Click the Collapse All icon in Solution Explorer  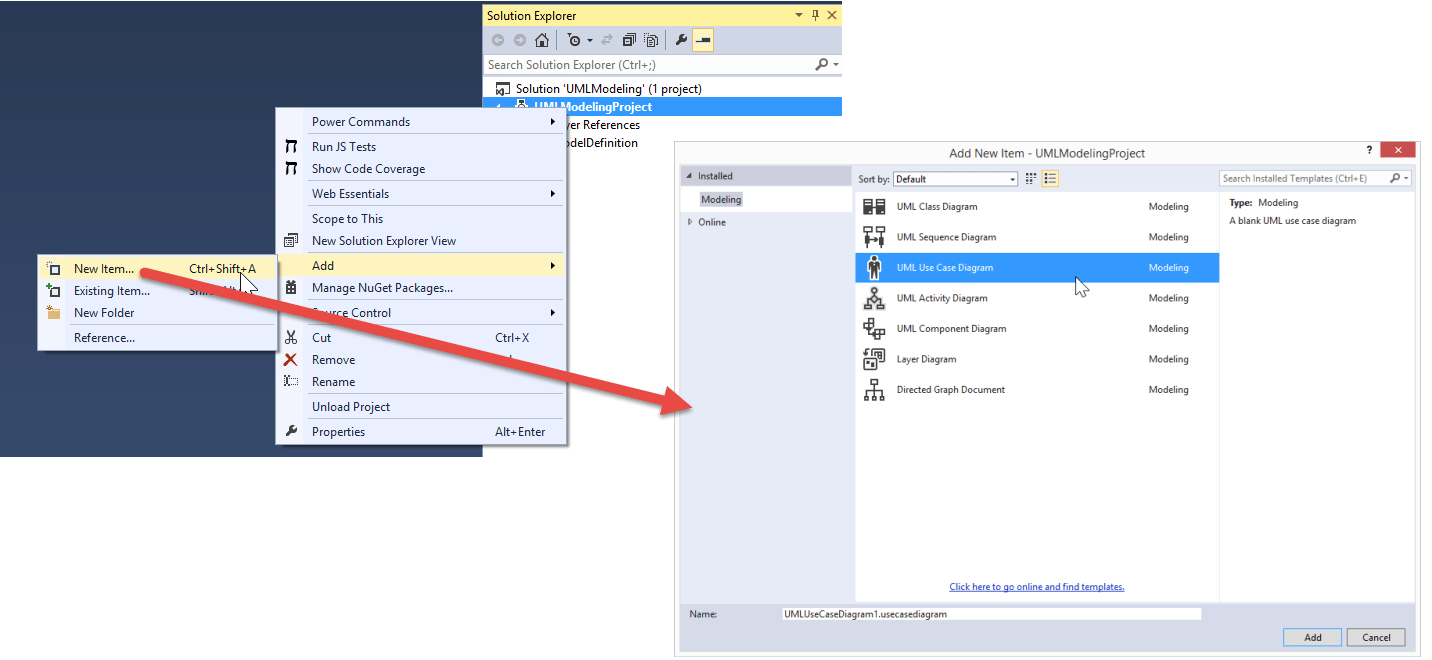pos(629,40)
